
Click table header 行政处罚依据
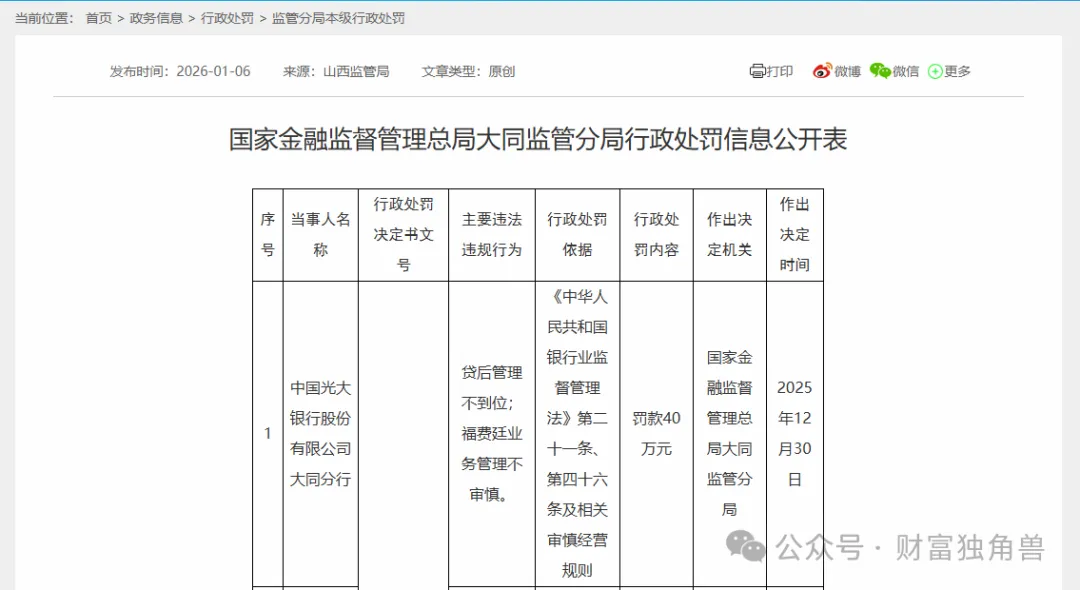pos(577,235)
